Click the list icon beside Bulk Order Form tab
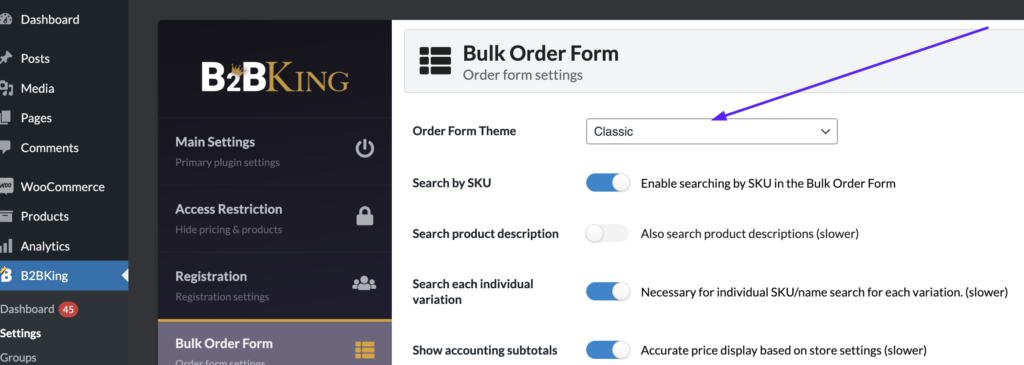Screen dimensions: 1024x365 click(x=364, y=350)
